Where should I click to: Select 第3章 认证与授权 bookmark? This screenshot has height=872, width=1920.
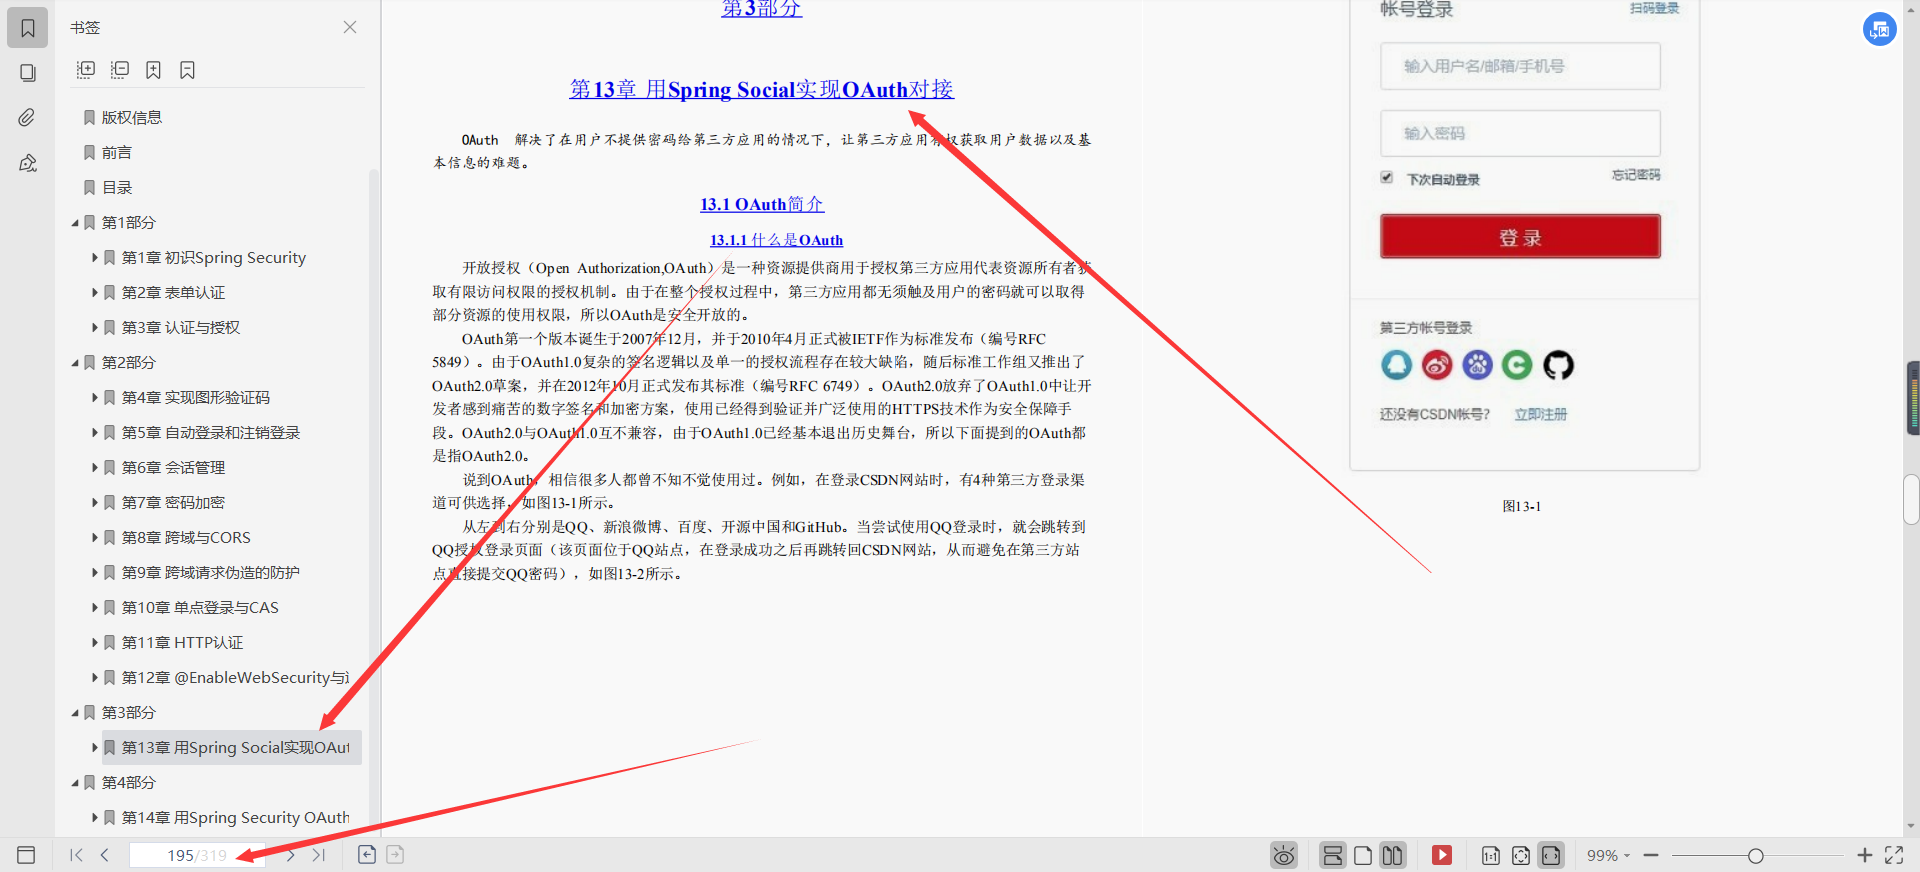click(x=180, y=328)
